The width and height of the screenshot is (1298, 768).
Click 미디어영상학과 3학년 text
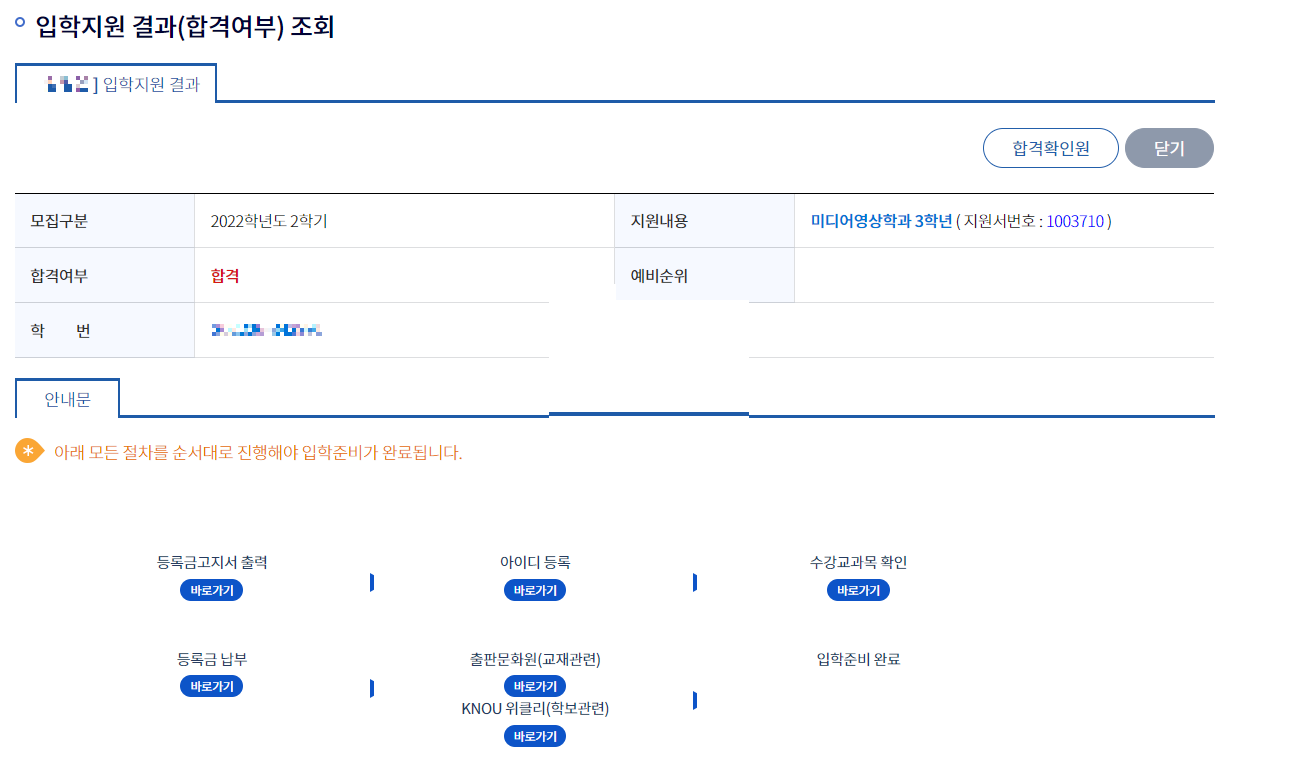(881, 221)
